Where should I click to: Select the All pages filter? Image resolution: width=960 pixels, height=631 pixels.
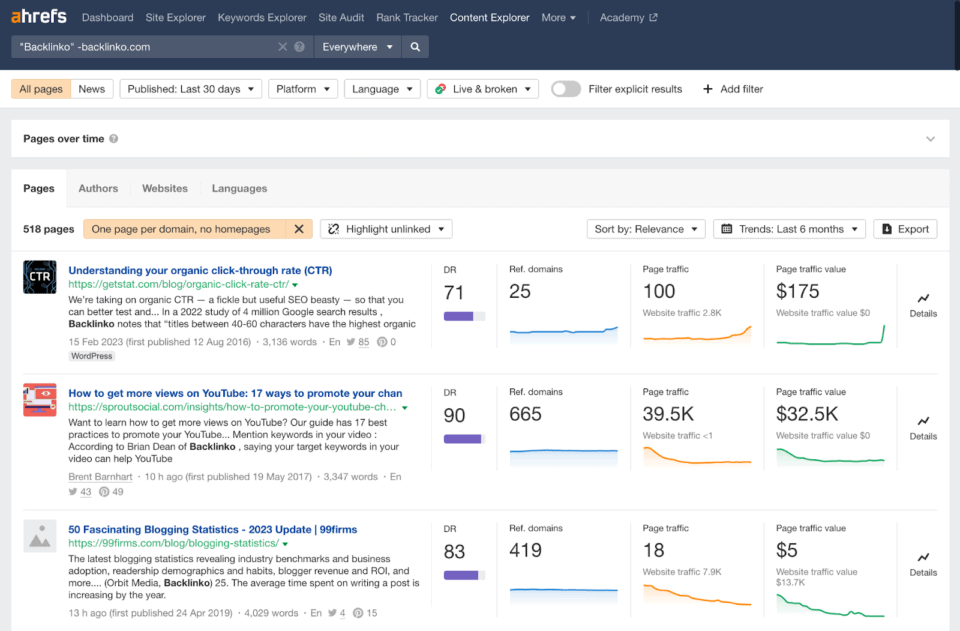coord(41,89)
